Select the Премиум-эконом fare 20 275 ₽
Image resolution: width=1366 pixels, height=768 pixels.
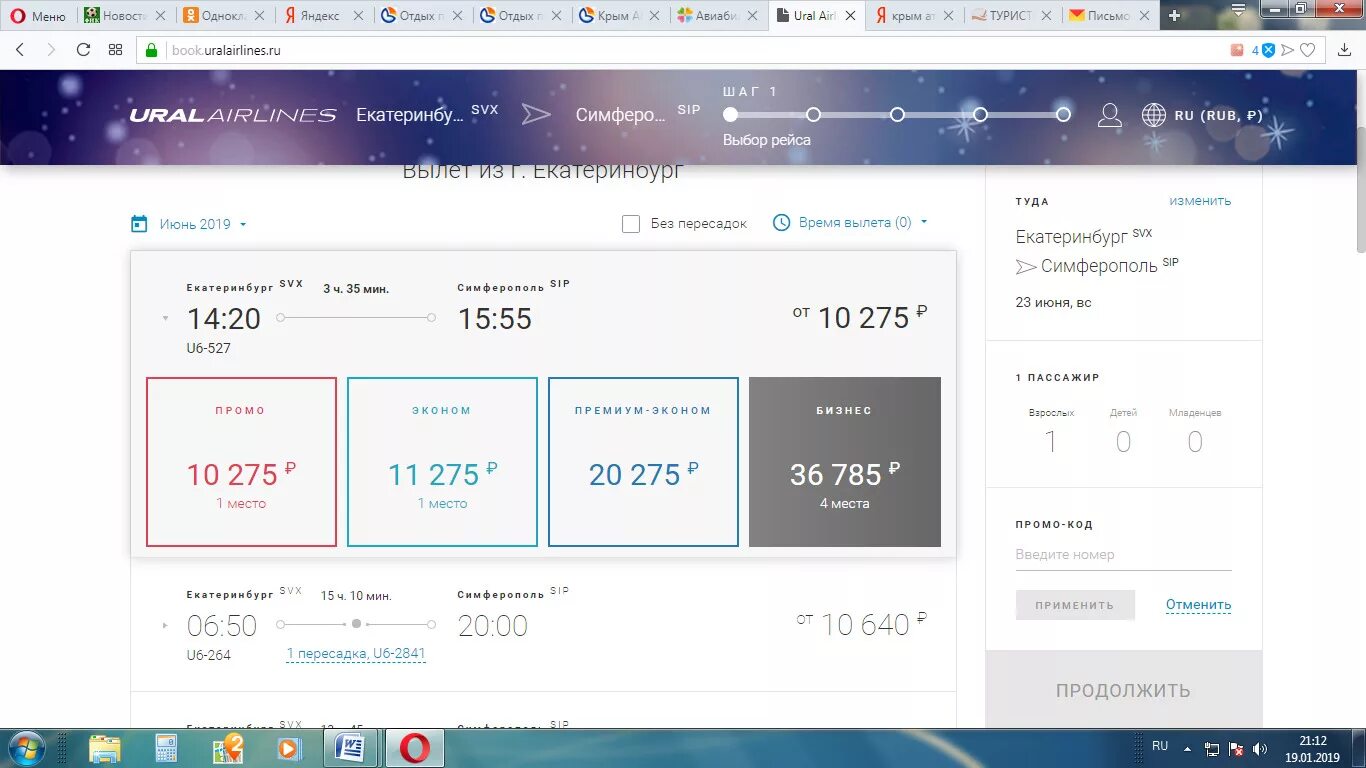click(x=643, y=462)
